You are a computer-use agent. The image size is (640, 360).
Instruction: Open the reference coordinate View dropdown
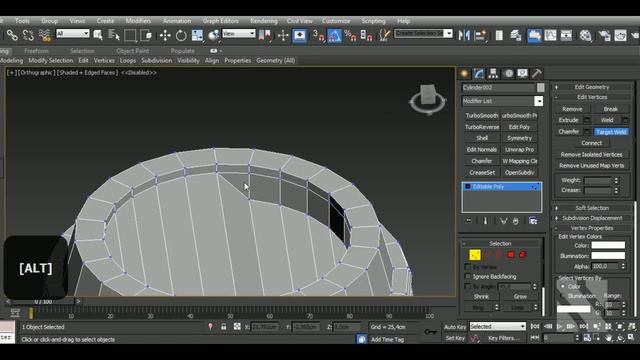coord(239,33)
